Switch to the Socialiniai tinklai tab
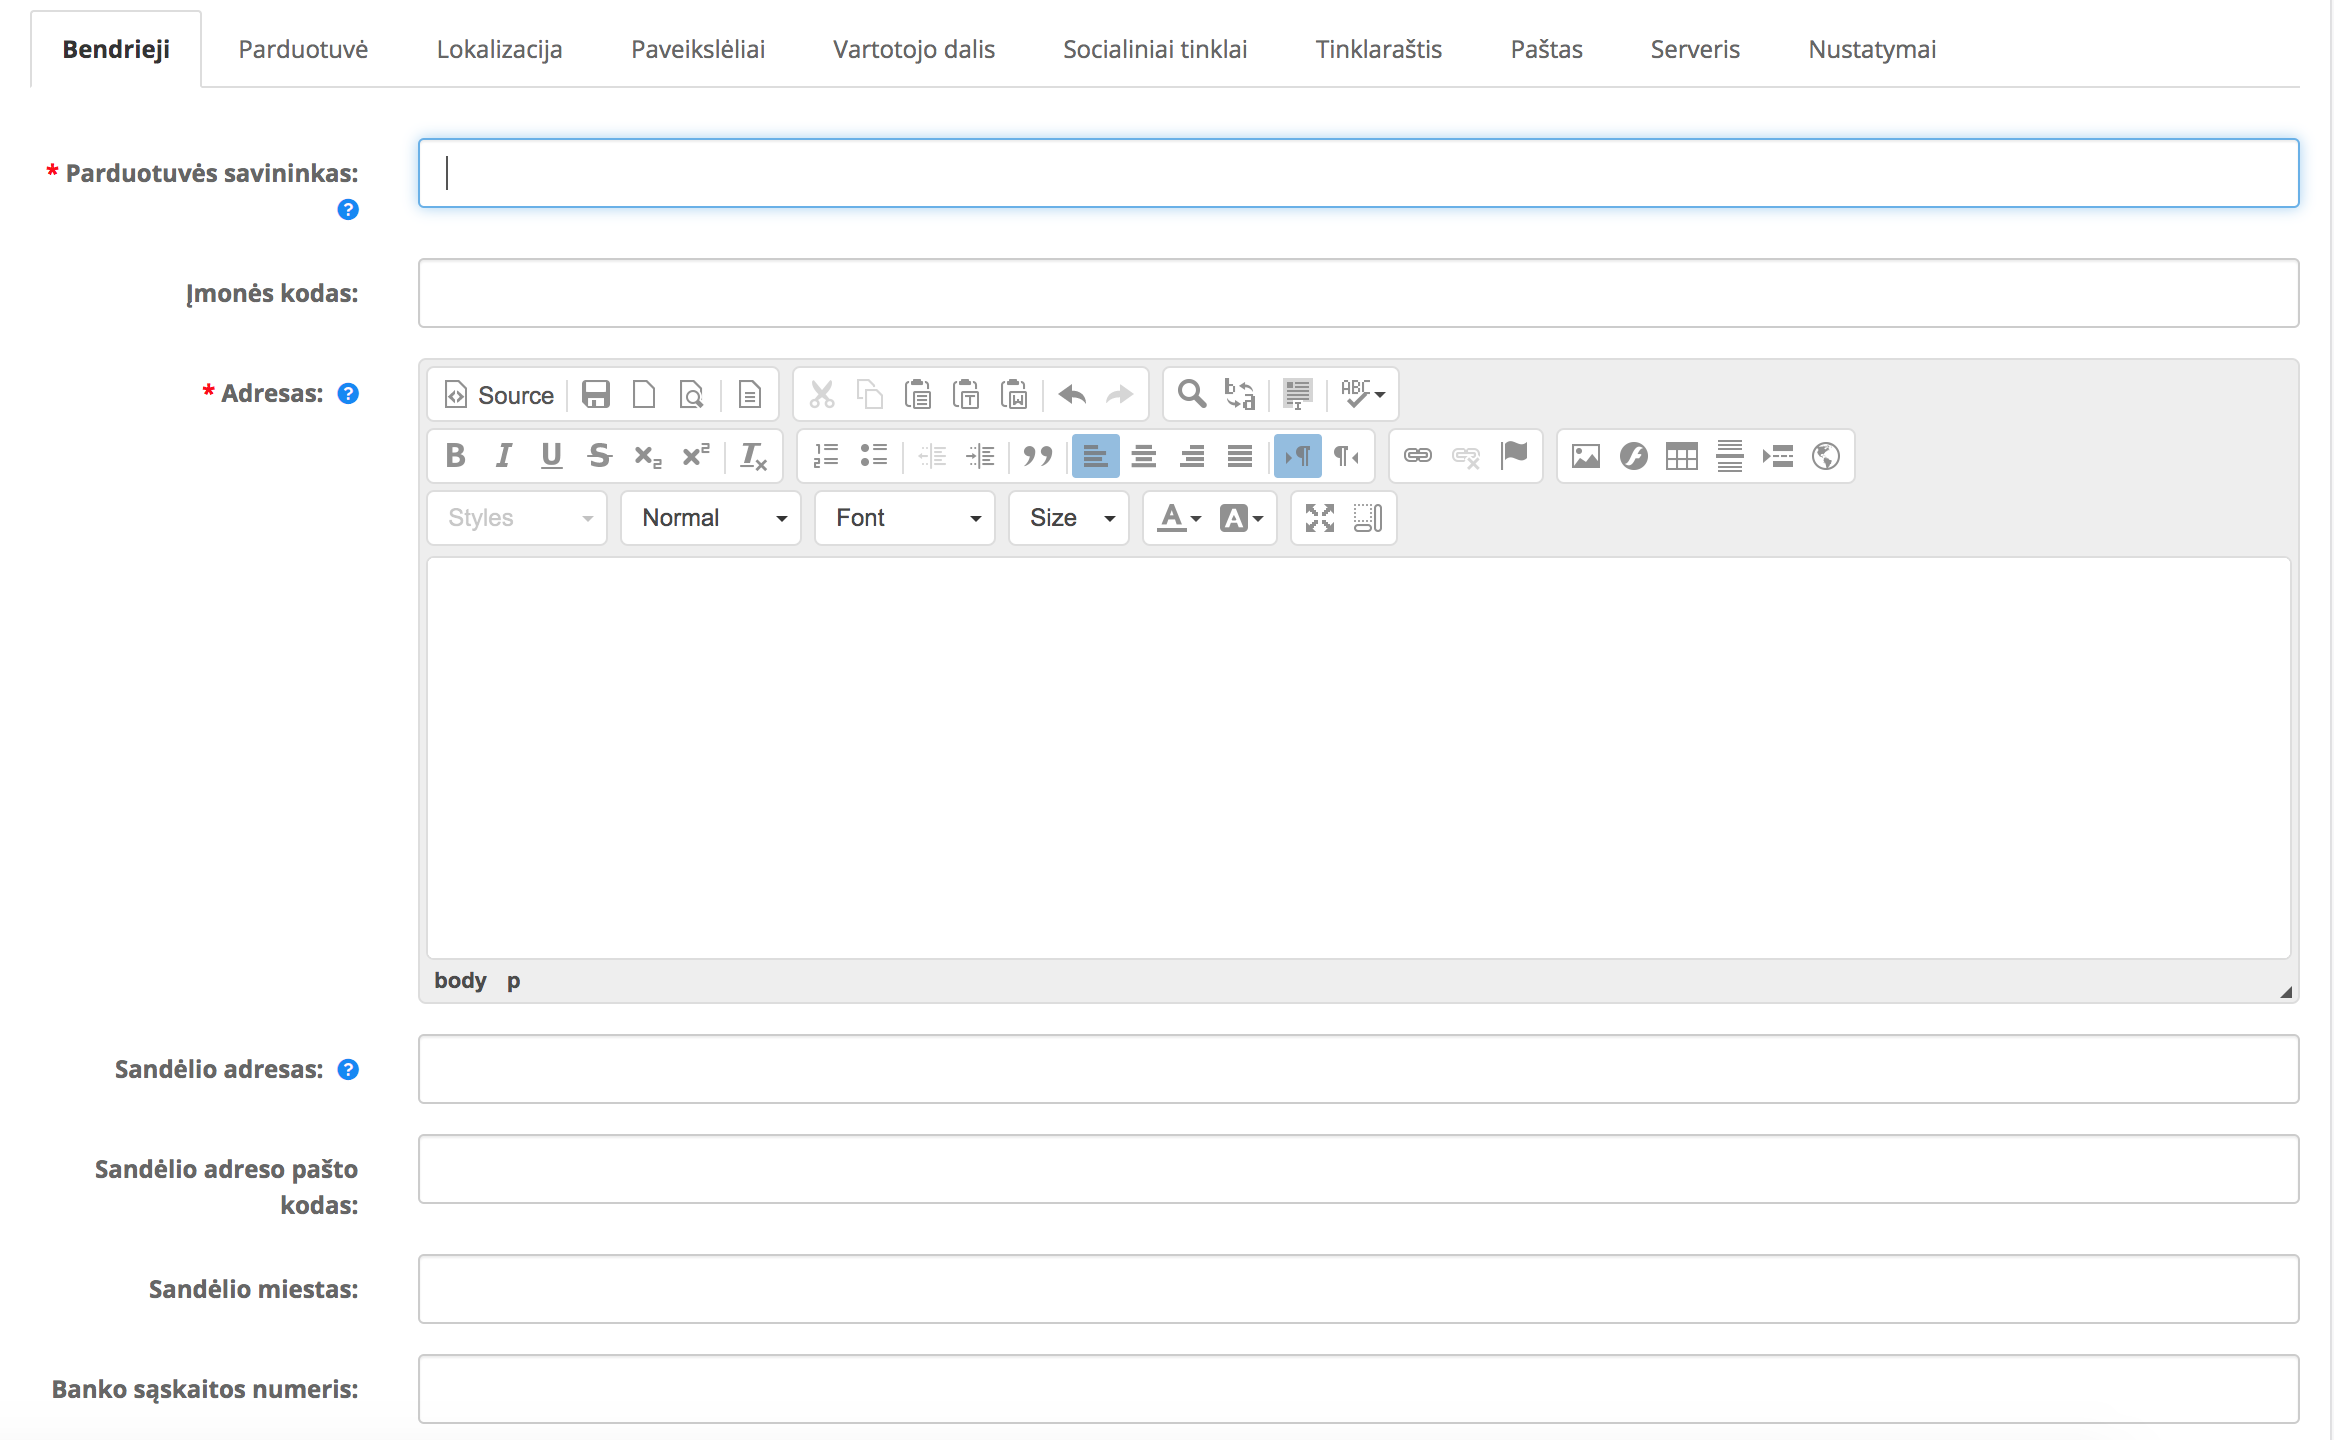 pyautogui.click(x=1155, y=49)
